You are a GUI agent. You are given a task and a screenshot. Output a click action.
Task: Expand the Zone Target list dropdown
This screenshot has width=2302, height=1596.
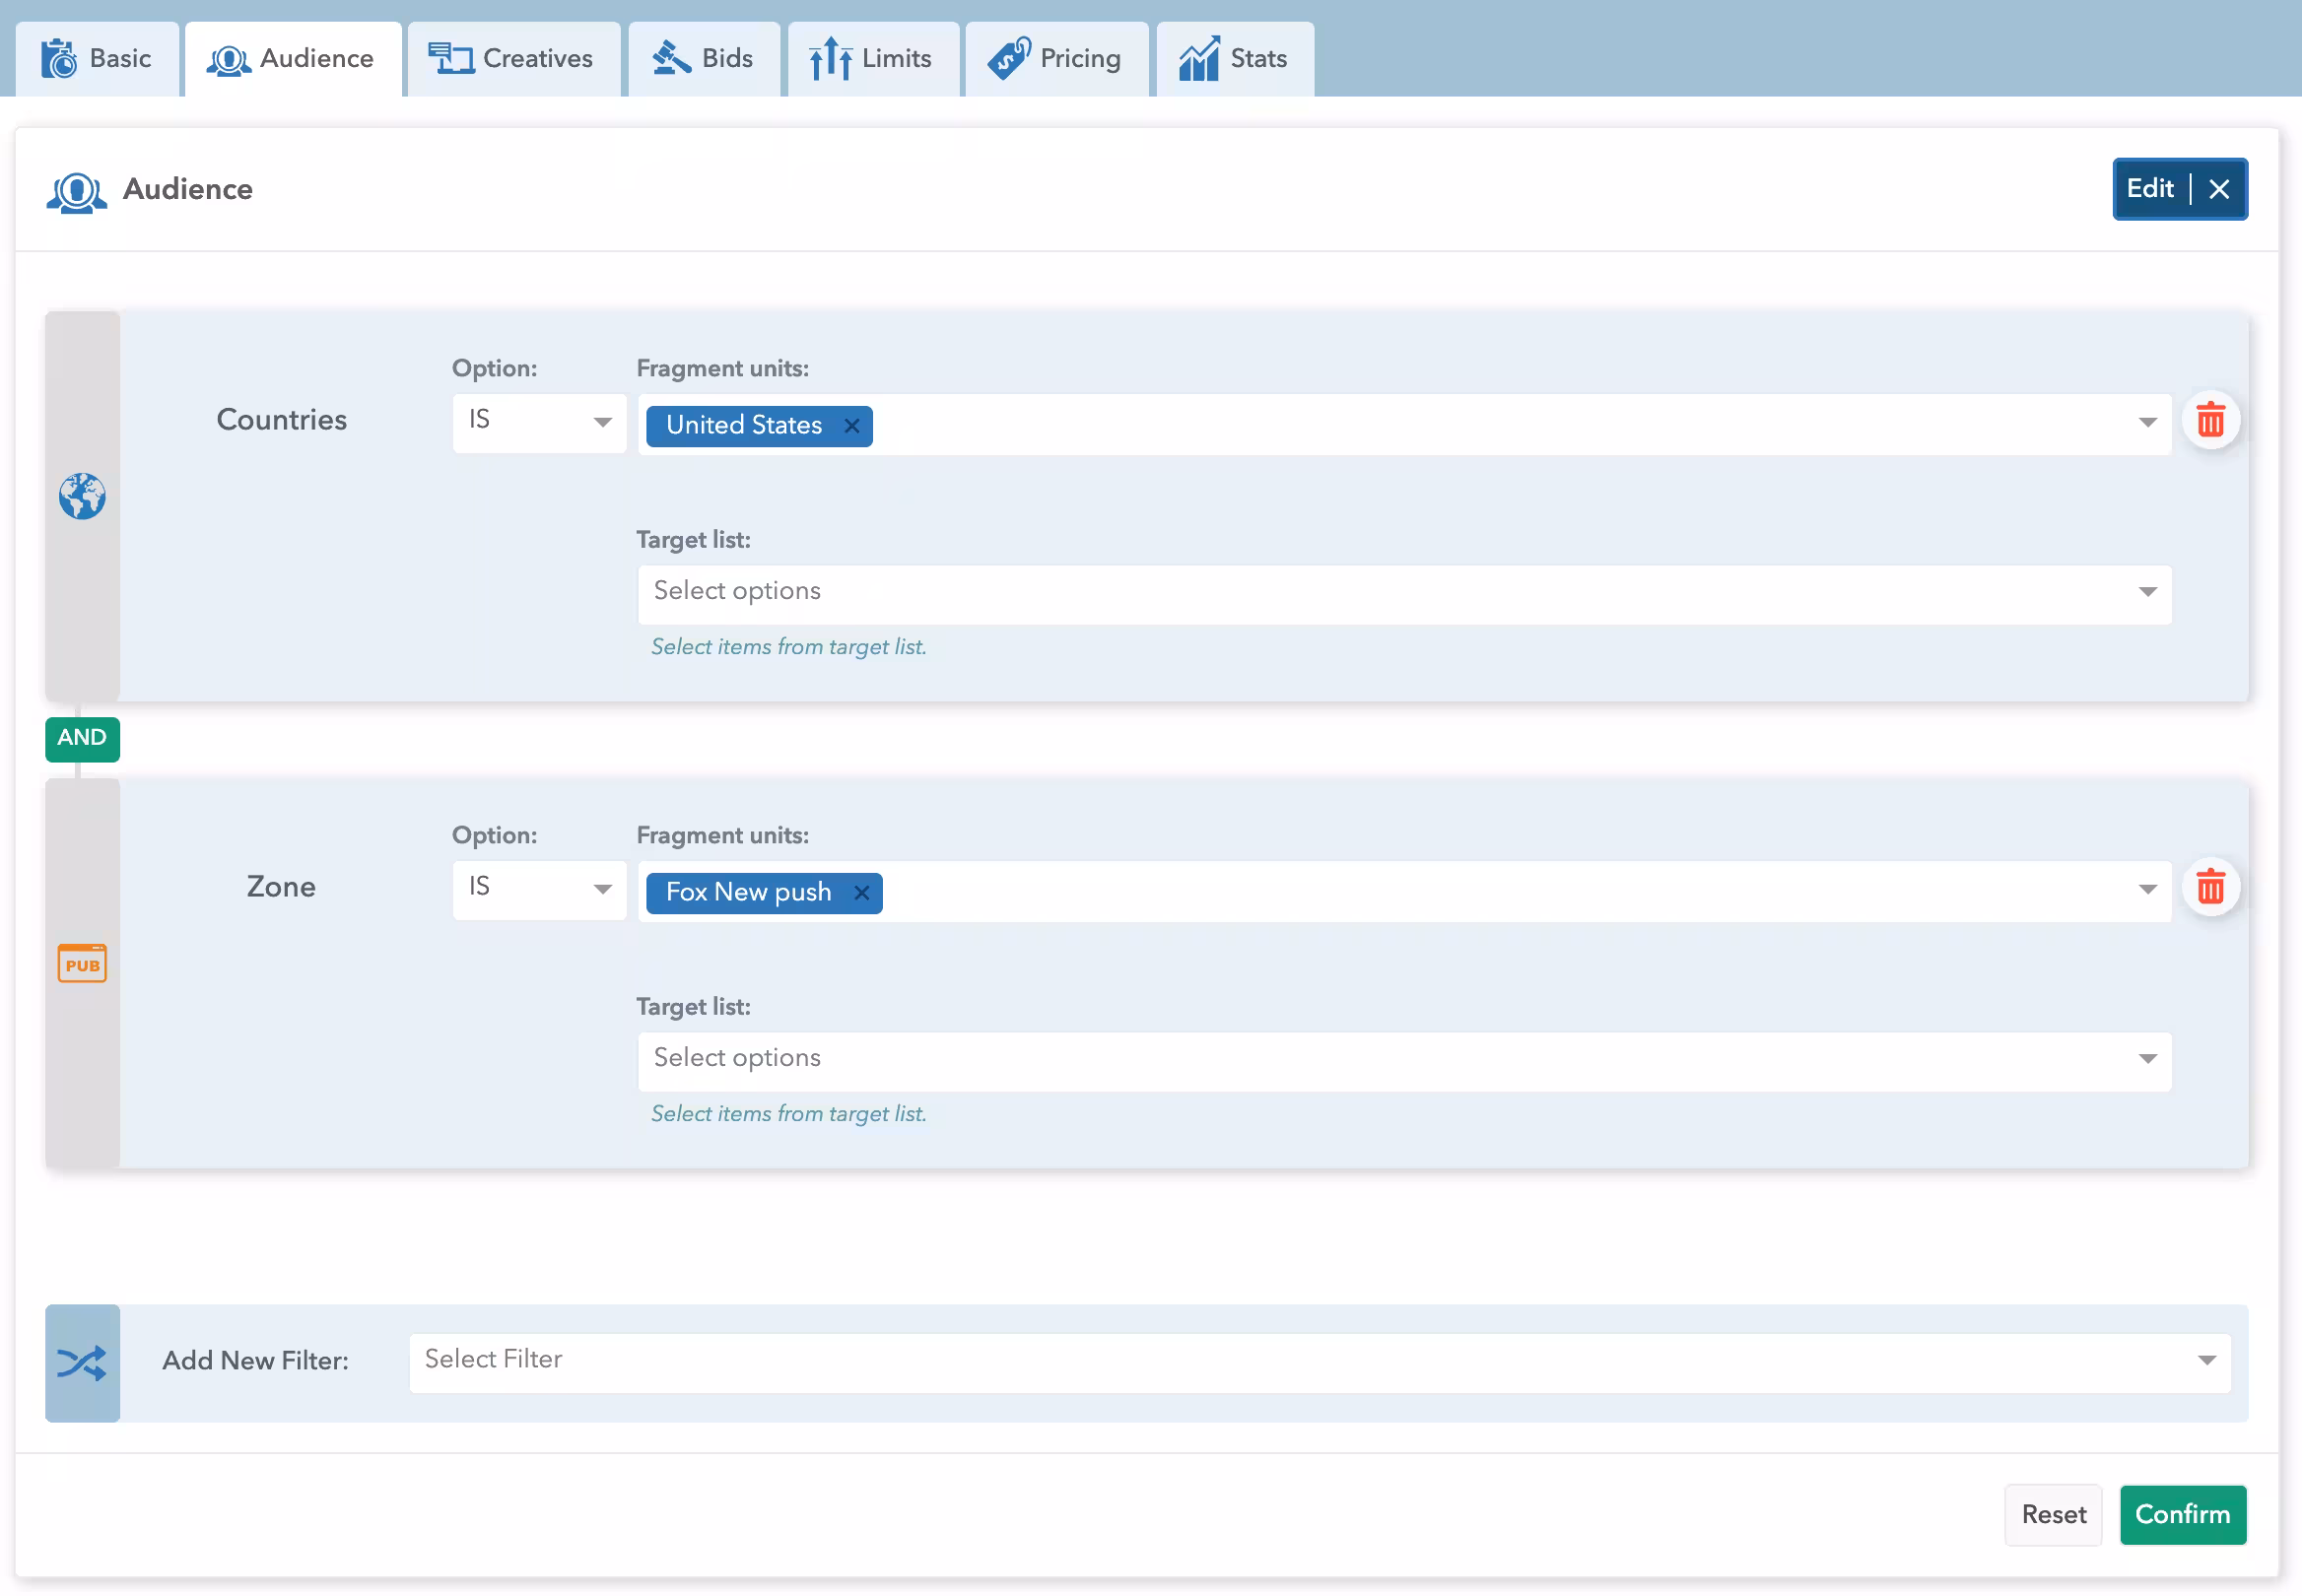(1404, 1060)
